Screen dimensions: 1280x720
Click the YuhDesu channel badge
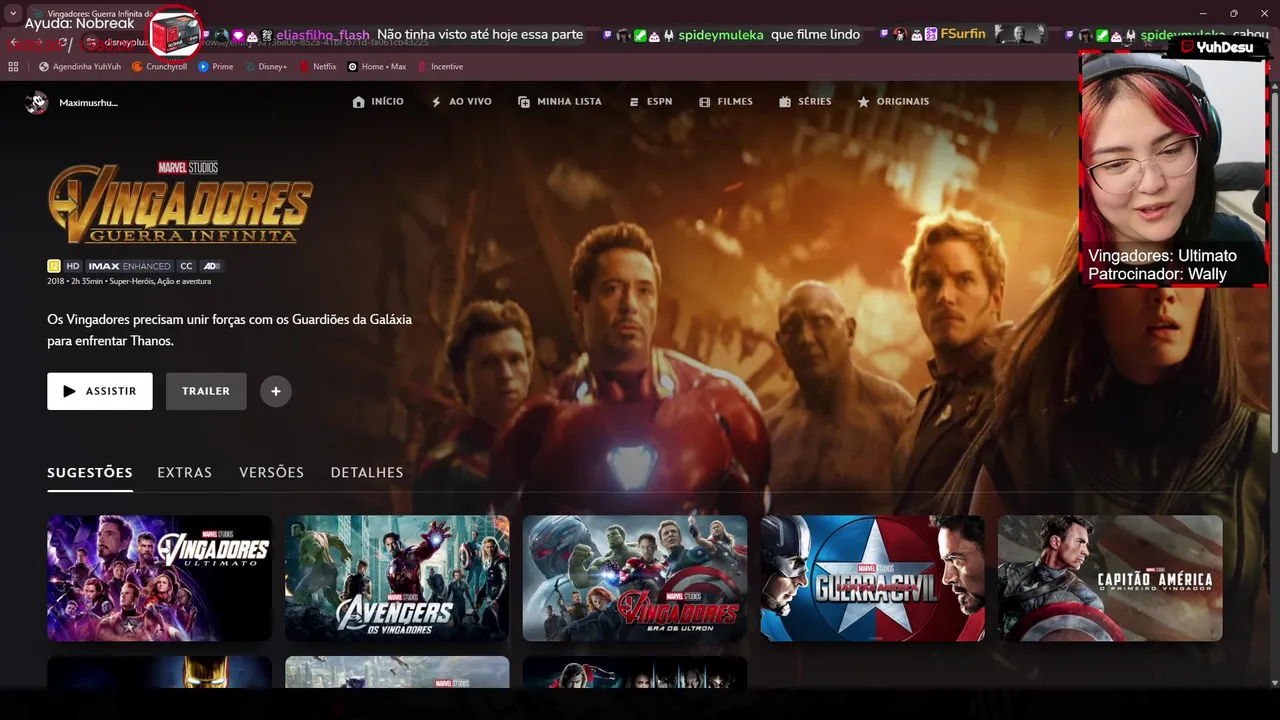point(1216,47)
